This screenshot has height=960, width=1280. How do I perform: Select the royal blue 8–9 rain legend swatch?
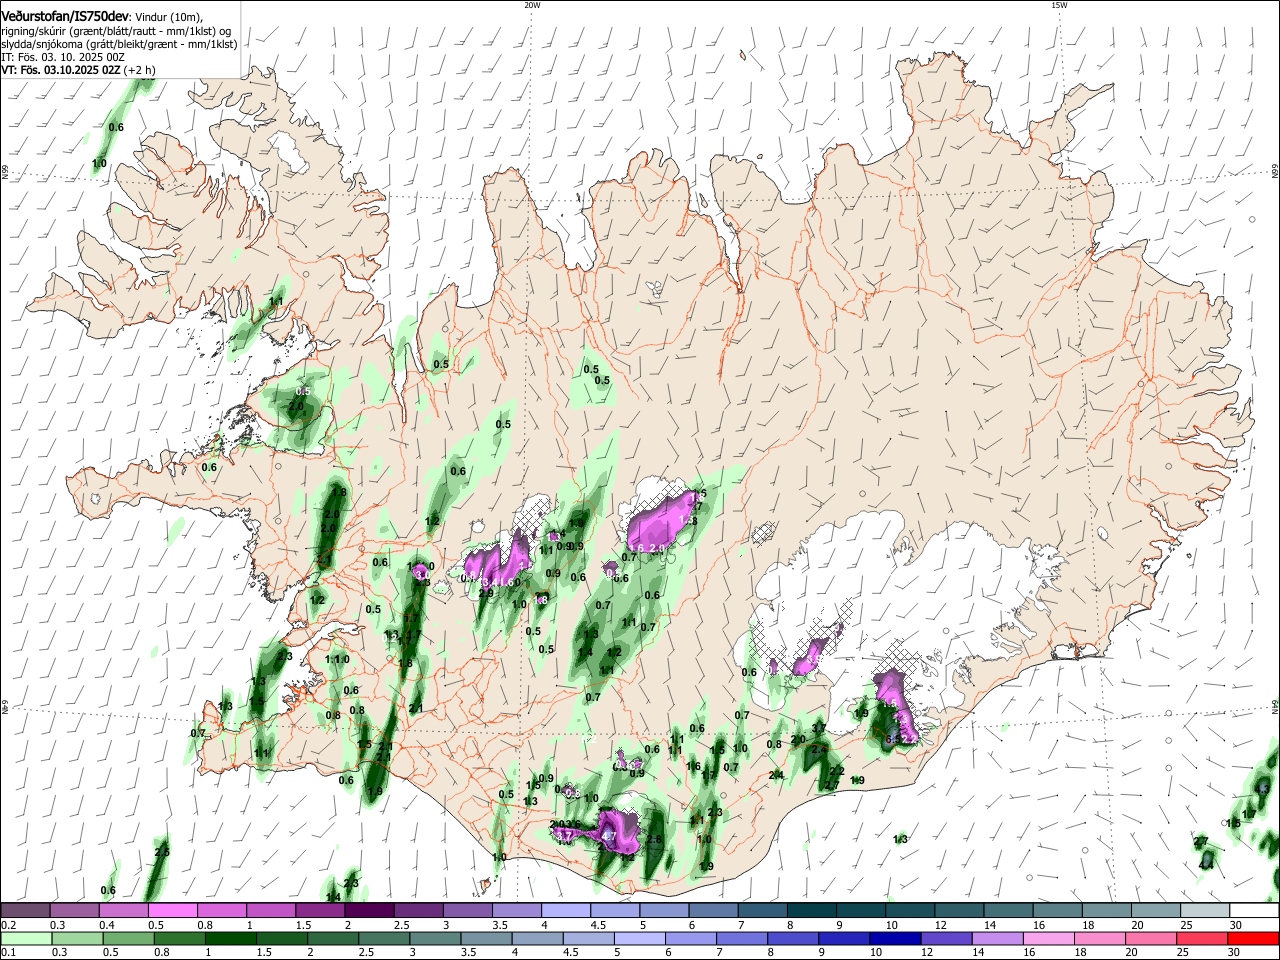click(793, 939)
